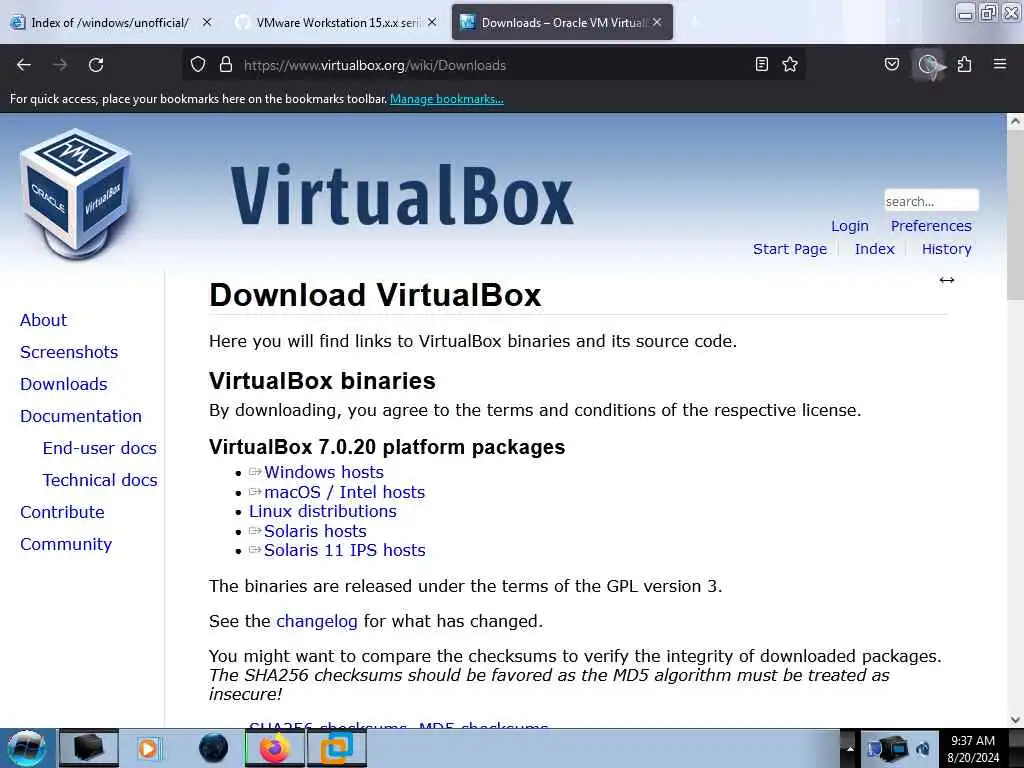Open the Manage bookmarks link

pyautogui.click(x=447, y=99)
